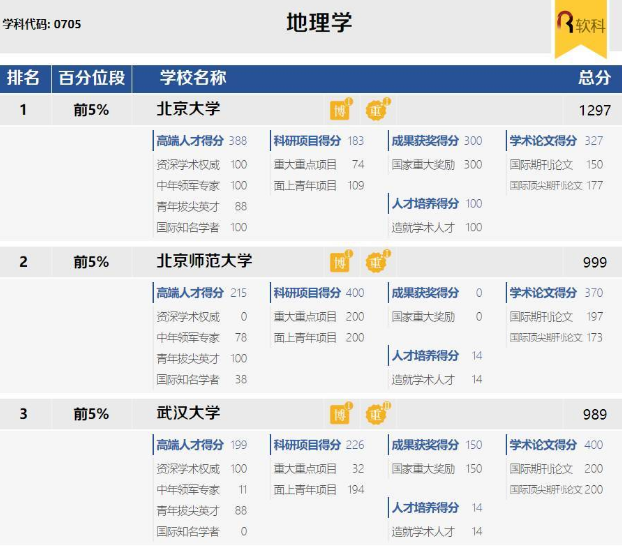Click the 重 badge next to 北京师范大学
This screenshot has height=547, width=622.
[x=376, y=262]
